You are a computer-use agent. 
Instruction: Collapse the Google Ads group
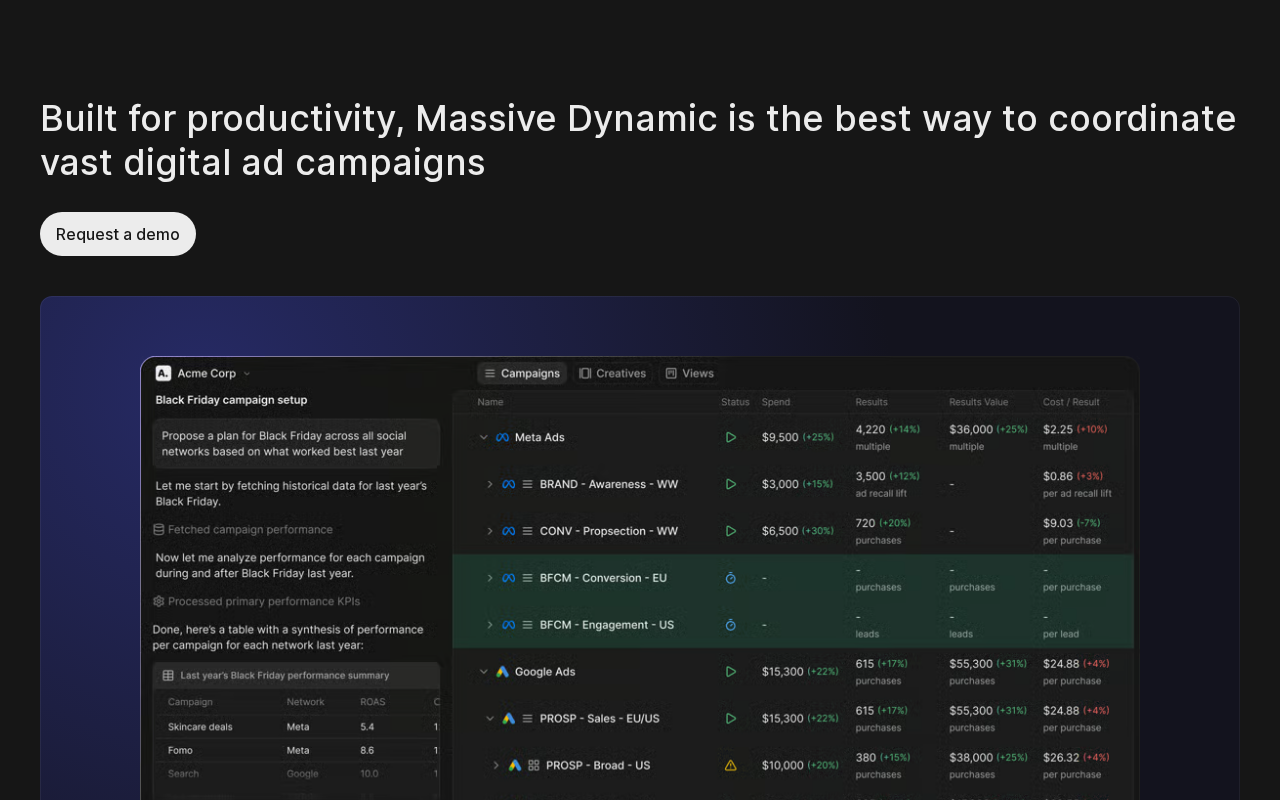point(484,672)
